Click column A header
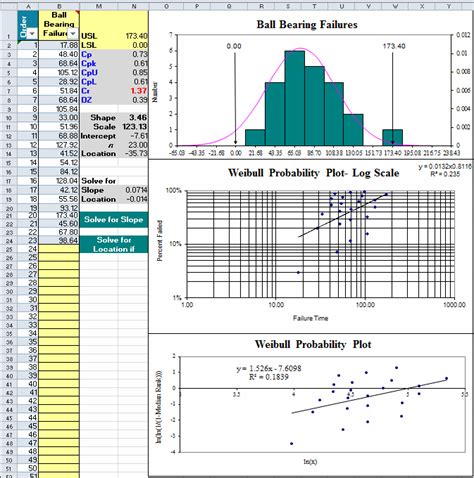Viewport: 474px width, 478px height. (28, 6)
